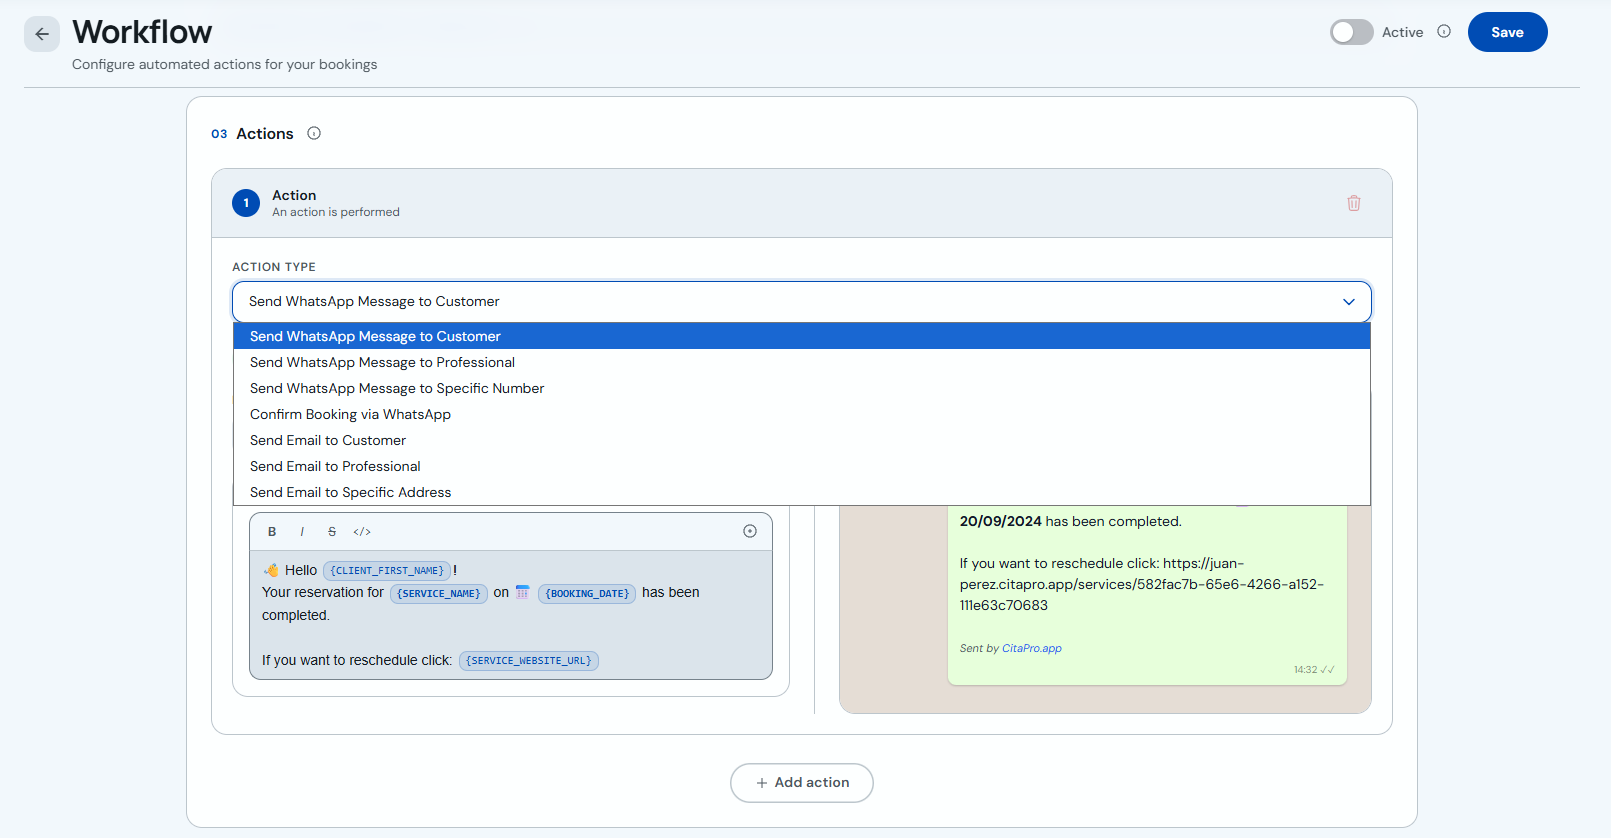The image size is (1611, 838).
Task: Click in the message text editor body
Action: point(511,615)
